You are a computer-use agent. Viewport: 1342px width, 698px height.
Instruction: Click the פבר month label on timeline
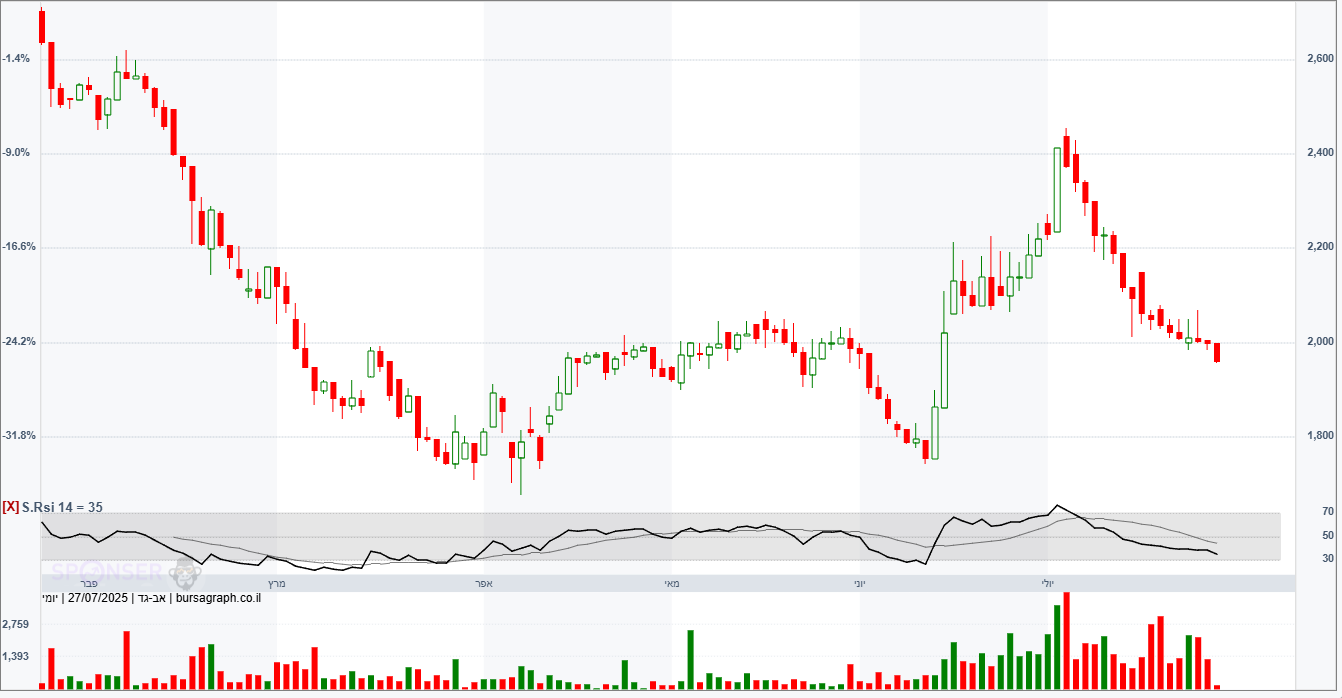[89, 582]
